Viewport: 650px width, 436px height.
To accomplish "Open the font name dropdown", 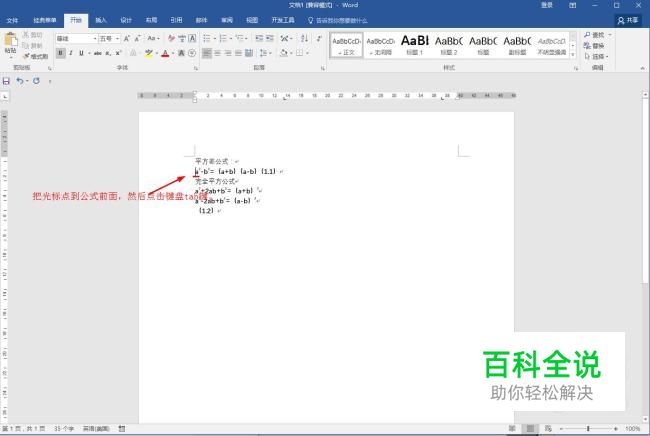I will (95, 39).
